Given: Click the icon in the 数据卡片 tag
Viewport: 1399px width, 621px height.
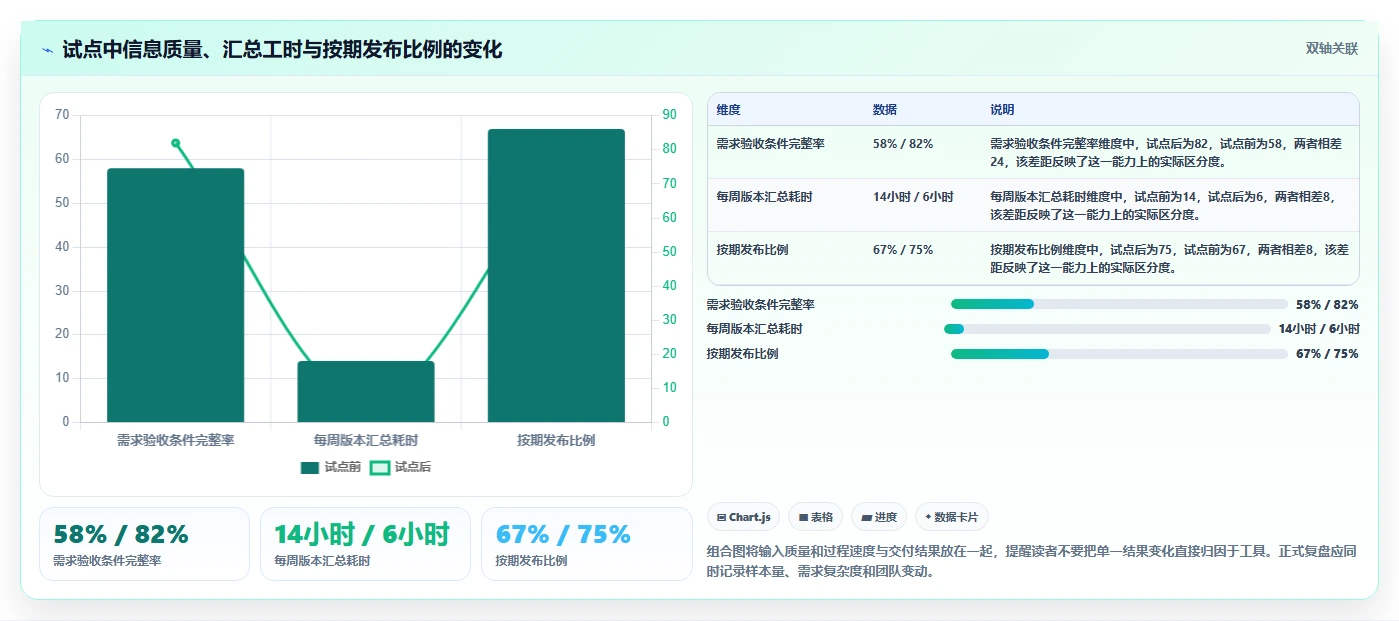Looking at the screenshot, I should click(928, 517).
